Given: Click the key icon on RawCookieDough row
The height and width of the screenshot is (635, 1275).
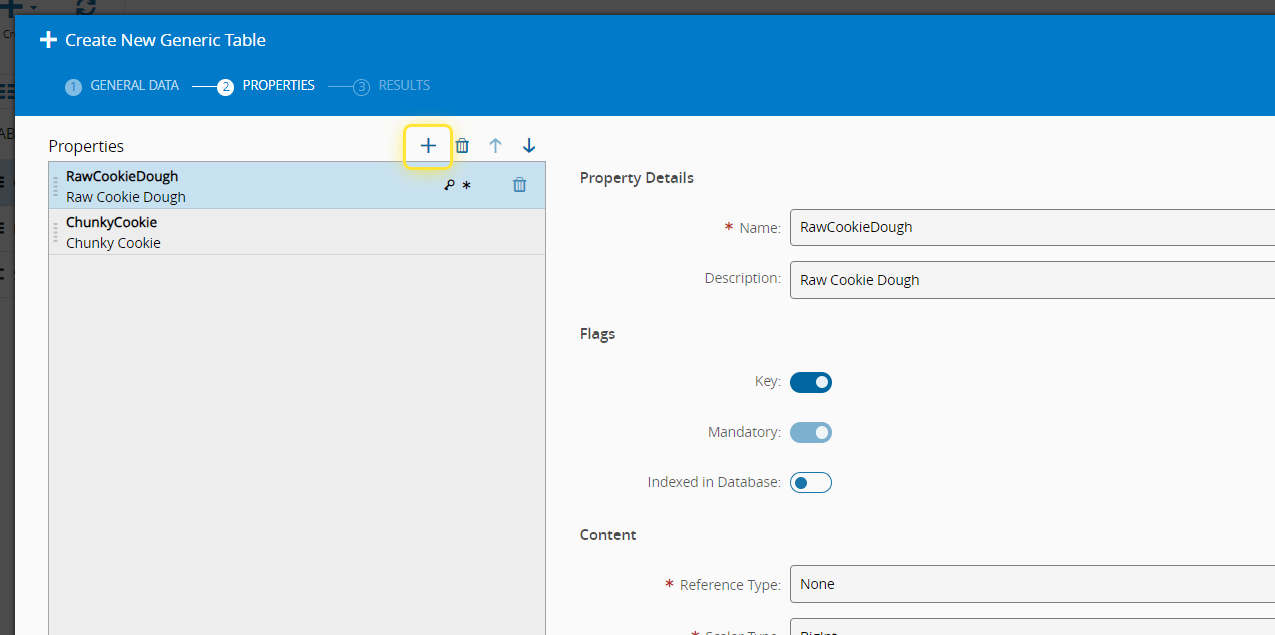Looking at the screenshot, I should pyautogui.click(x=450, y=185).
